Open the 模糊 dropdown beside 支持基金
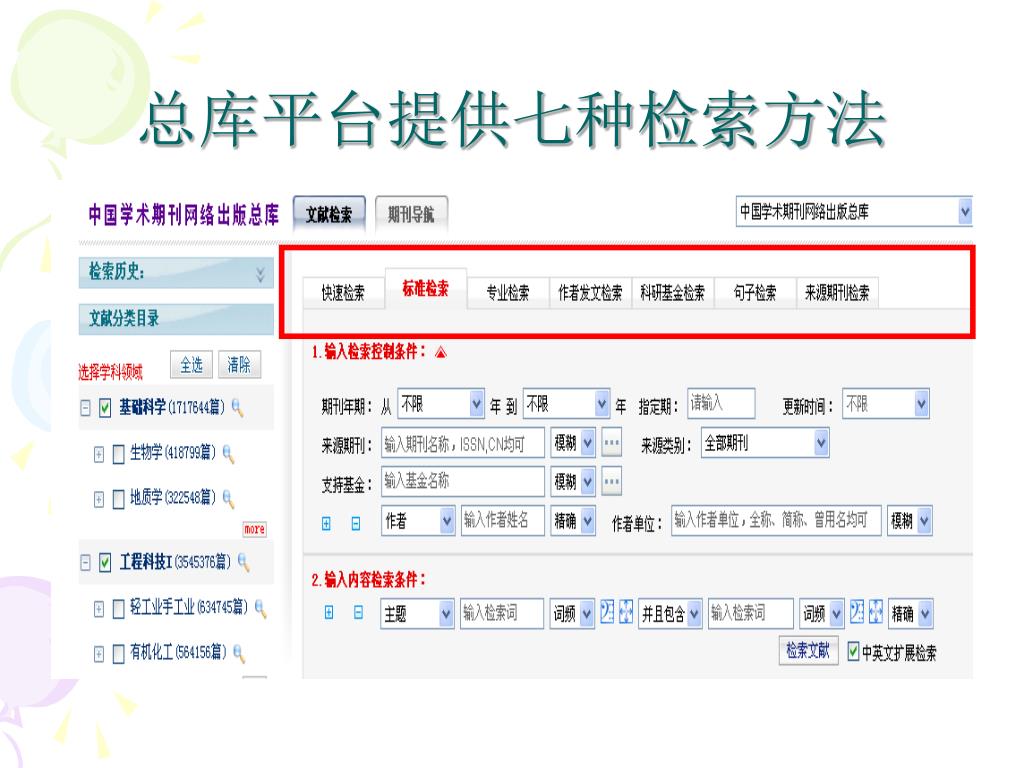1024x768 pixels. [587, 483]
